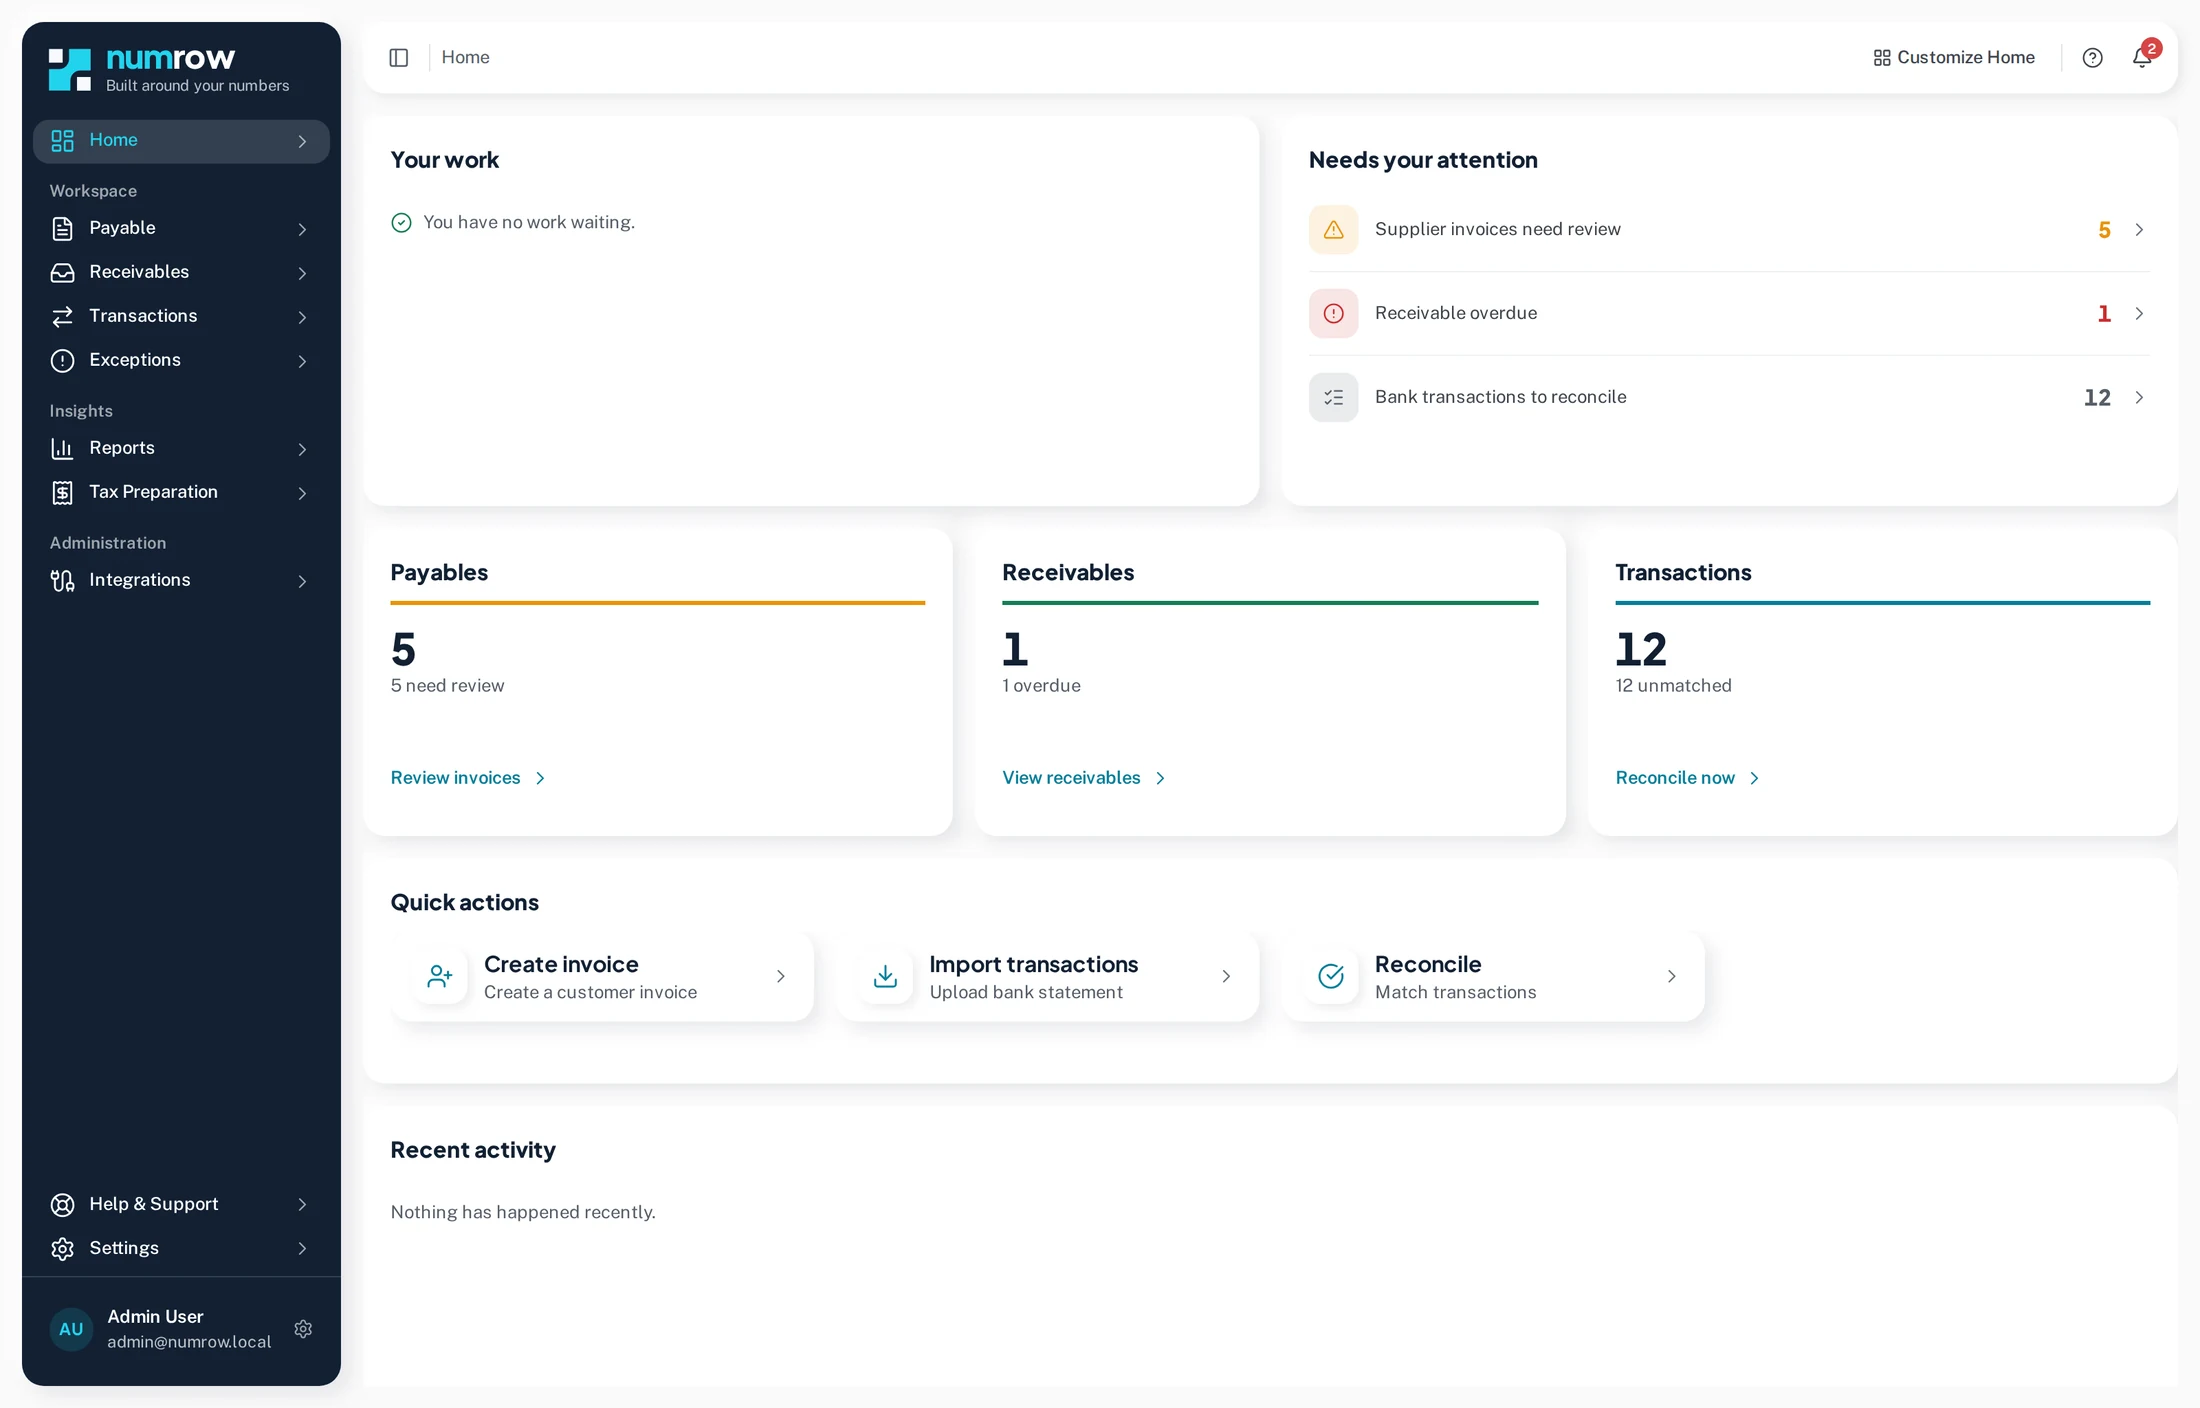Viewport: 2200px width, 1408px height.
Task: Expand the Settings chevron in sidebar
Action: (x=302, y=1248)
